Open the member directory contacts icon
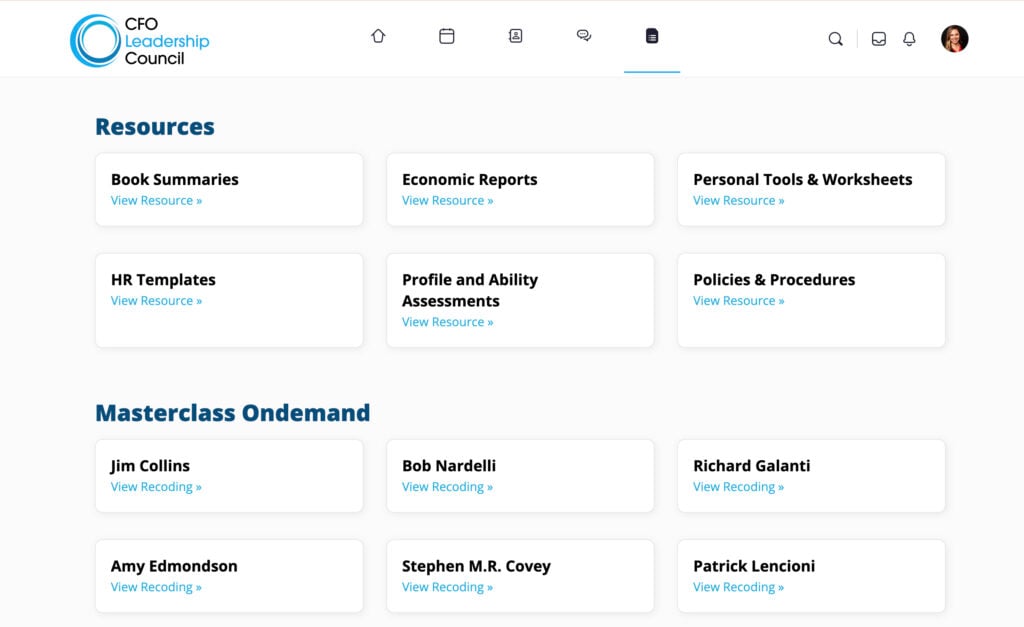 point(515,36)
